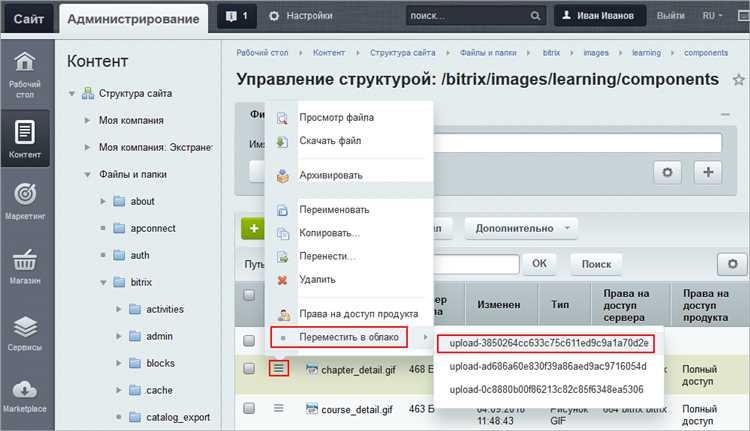This screenshot has height=431, width=750.
Task: Open table settings gear icon
Action: pyautogui.click(x=732, y=264)
